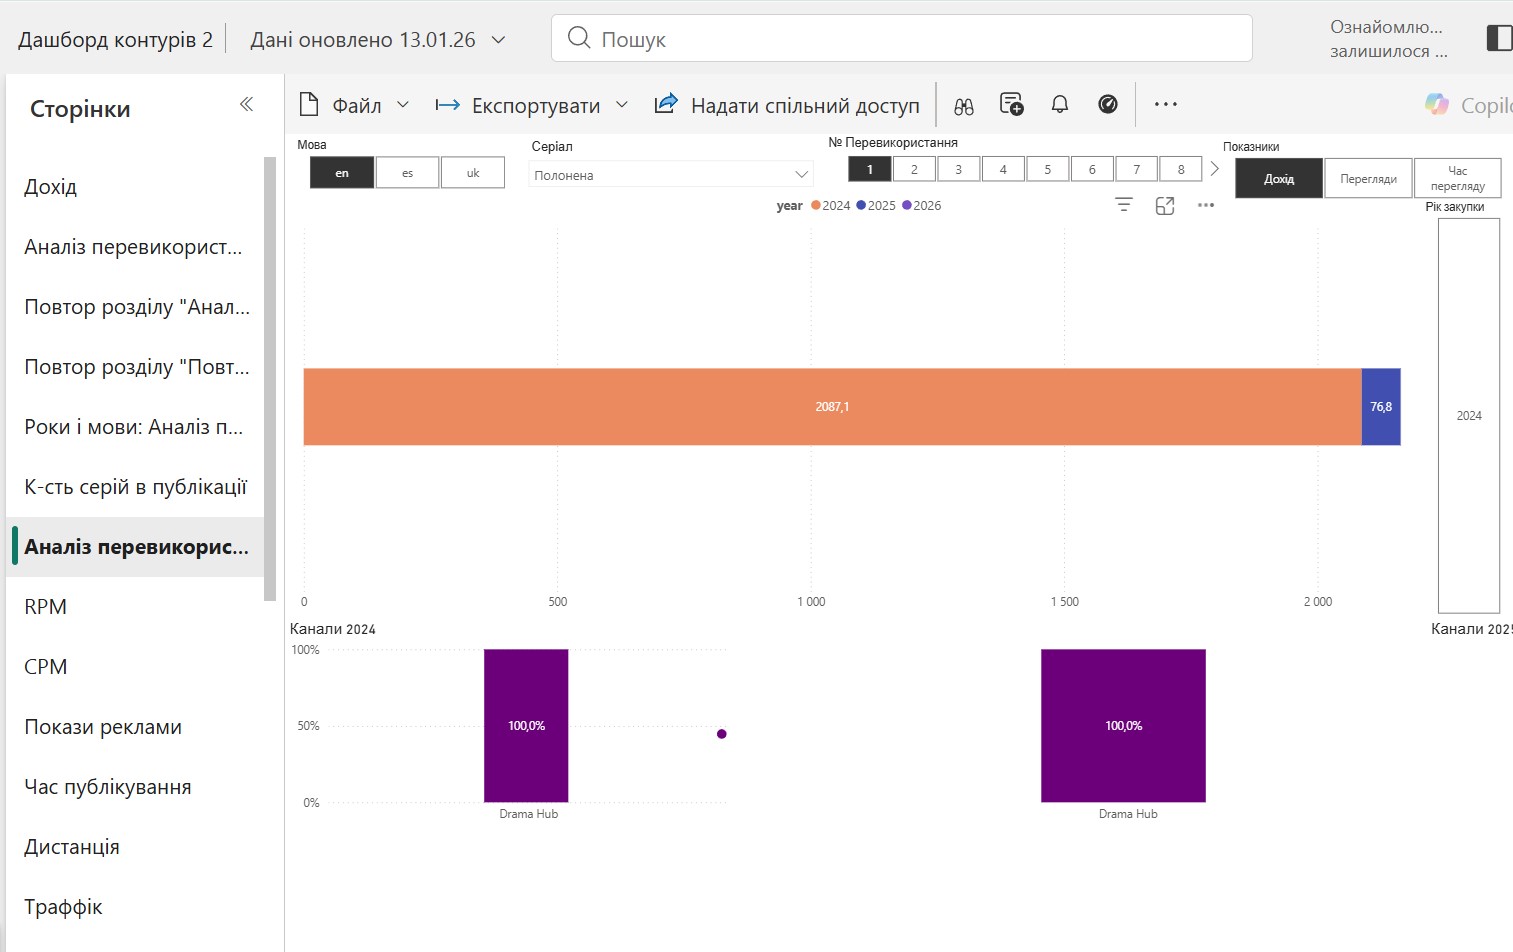
Task: Select language uk in Мова slicer
Action: tap(473, 173)
